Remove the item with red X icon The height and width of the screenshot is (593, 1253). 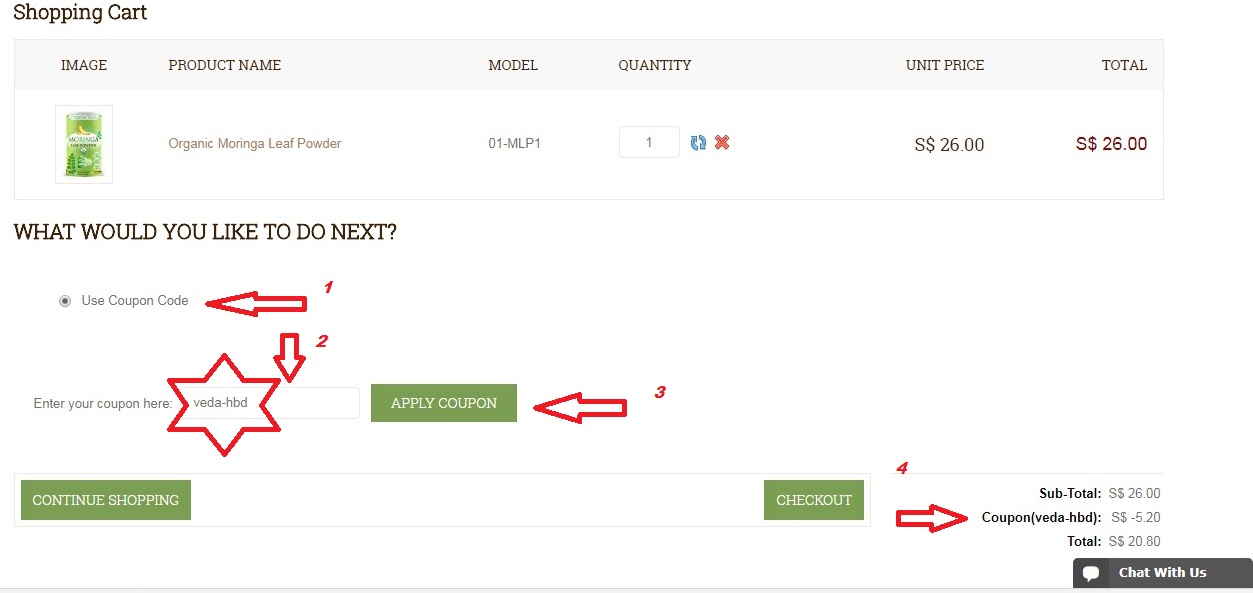[722, 143]
